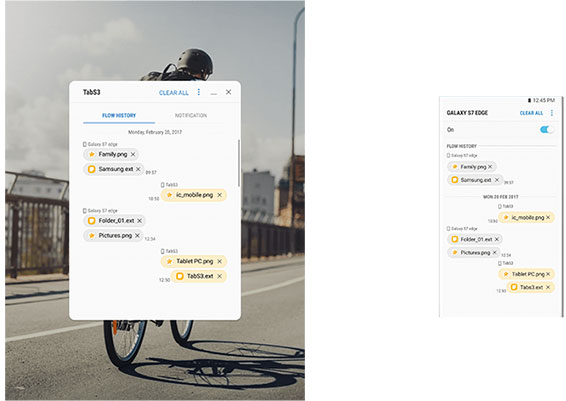Open more options menu on Galaxy S7 Edge panel

point(552,113)
